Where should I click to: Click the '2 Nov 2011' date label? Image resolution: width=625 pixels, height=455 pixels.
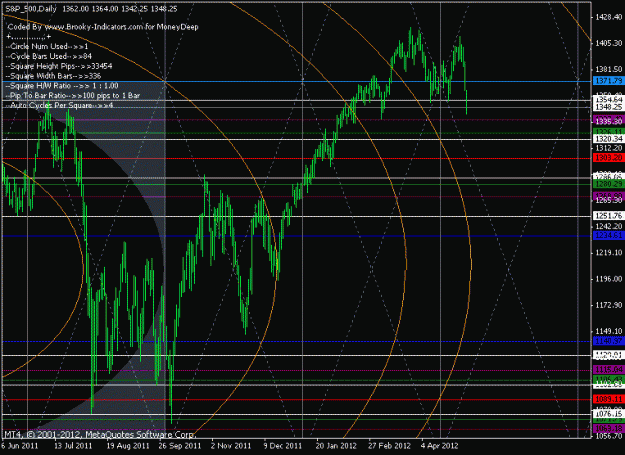click(231, 445)
